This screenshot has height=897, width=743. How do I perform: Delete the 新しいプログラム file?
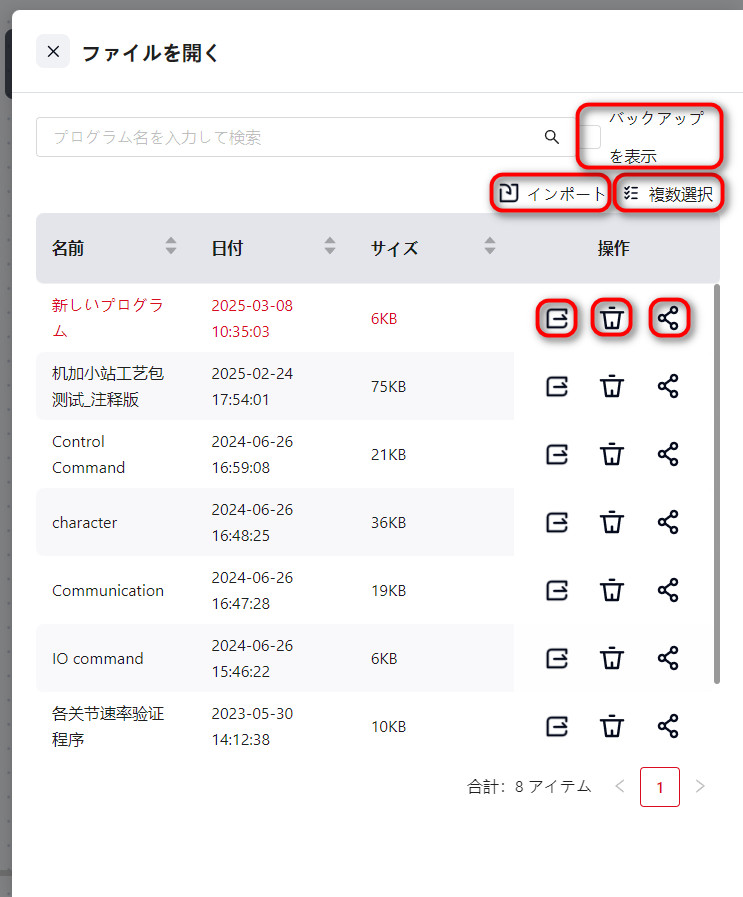(x=612, y=319)
